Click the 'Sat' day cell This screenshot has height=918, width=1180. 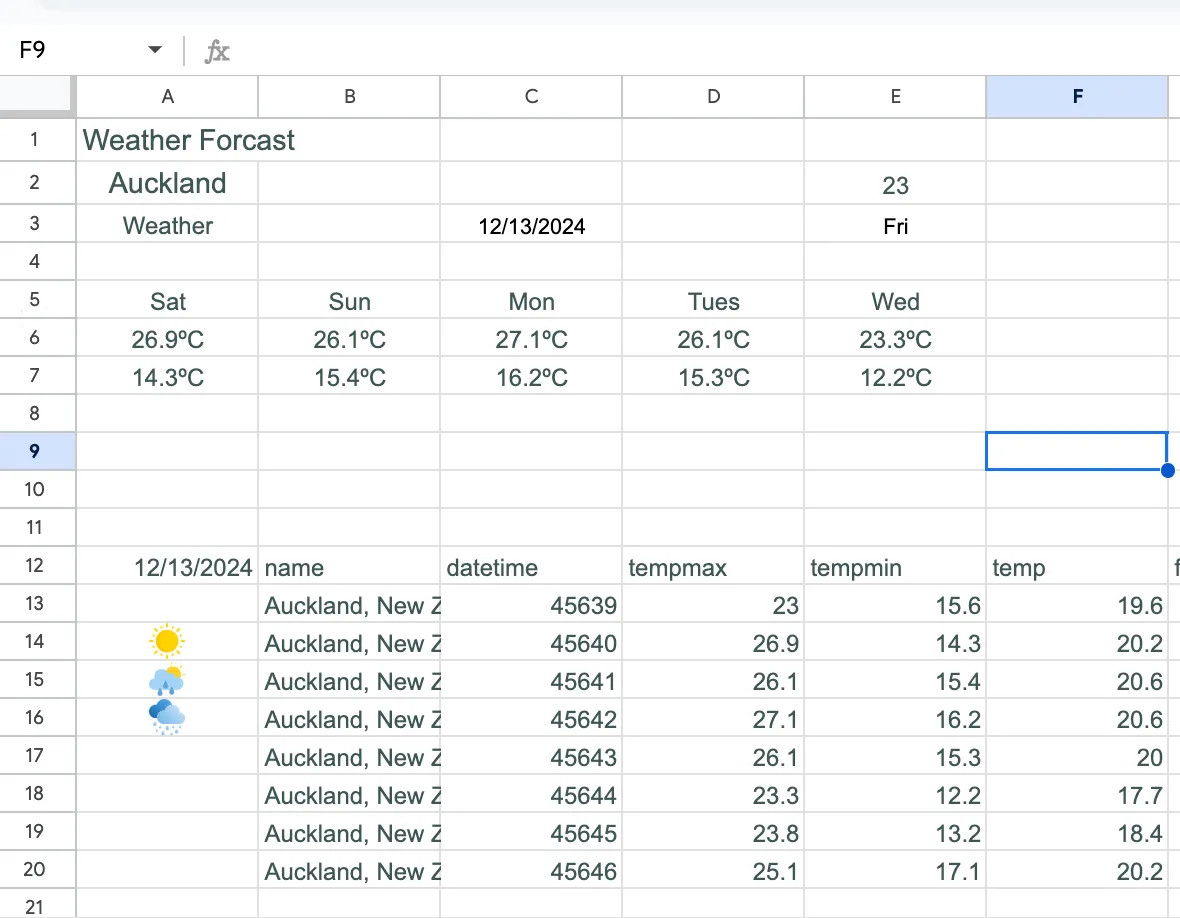tap(167, 300)
